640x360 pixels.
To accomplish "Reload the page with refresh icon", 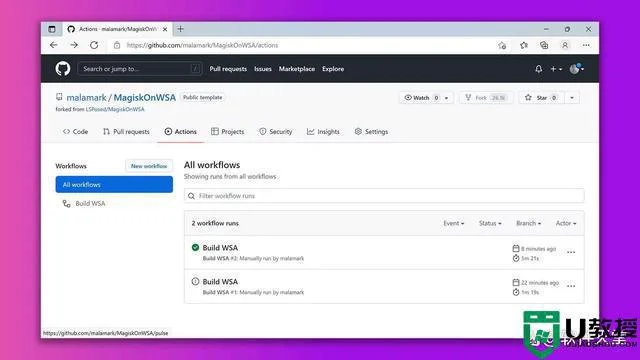I will coord(94,45).
